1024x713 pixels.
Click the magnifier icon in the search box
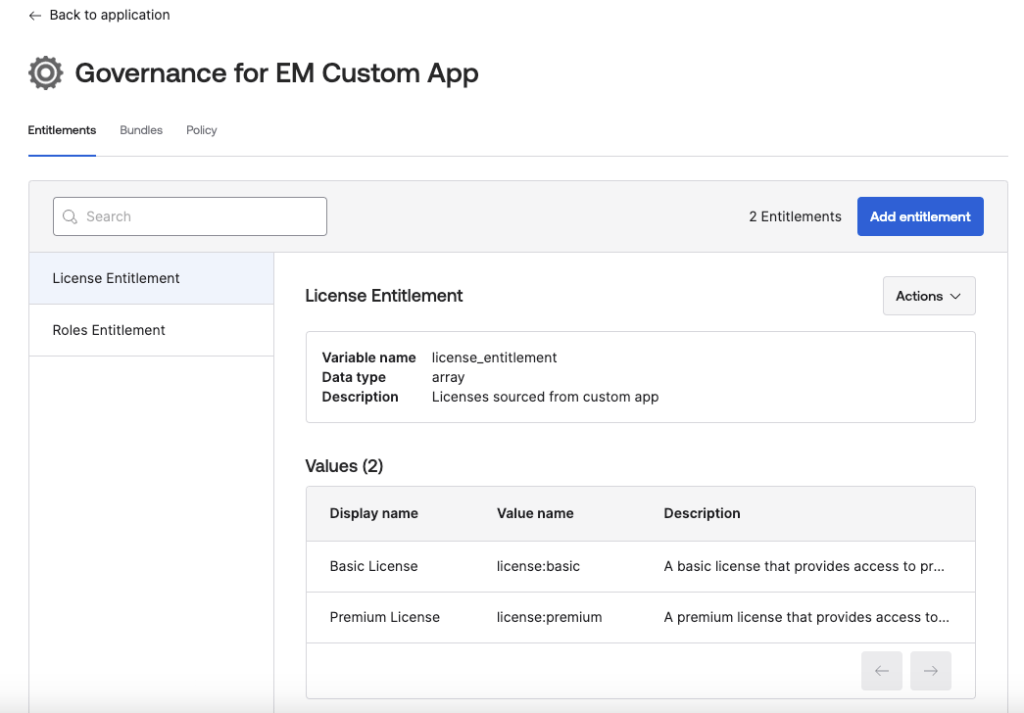69,216
